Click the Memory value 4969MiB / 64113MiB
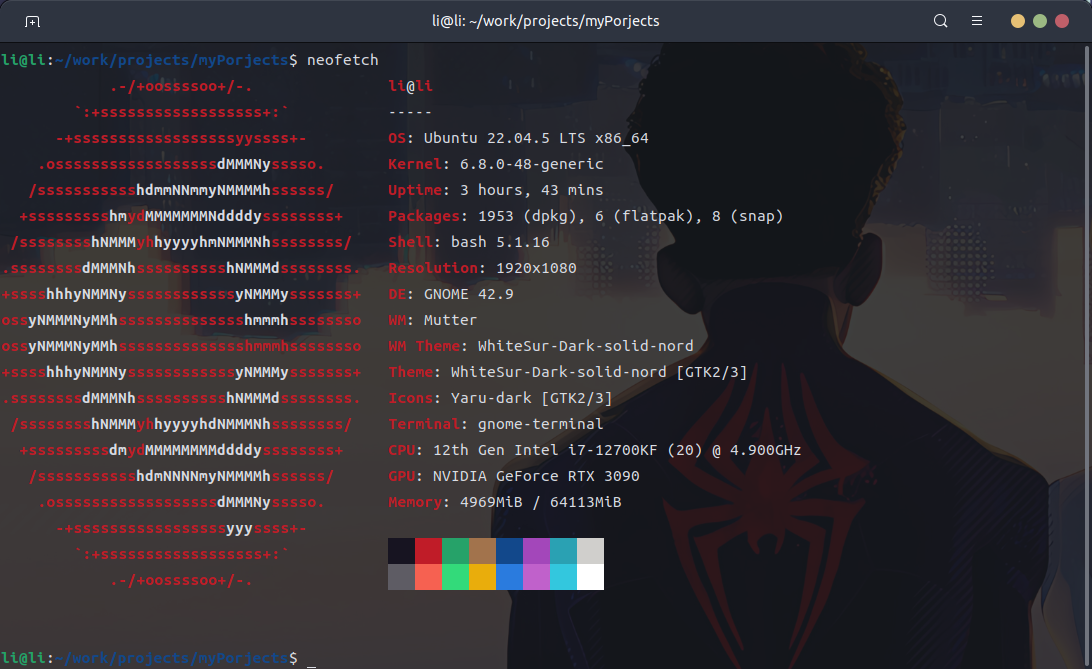Viewport: 1092px width, 669px height. point(540,502)
